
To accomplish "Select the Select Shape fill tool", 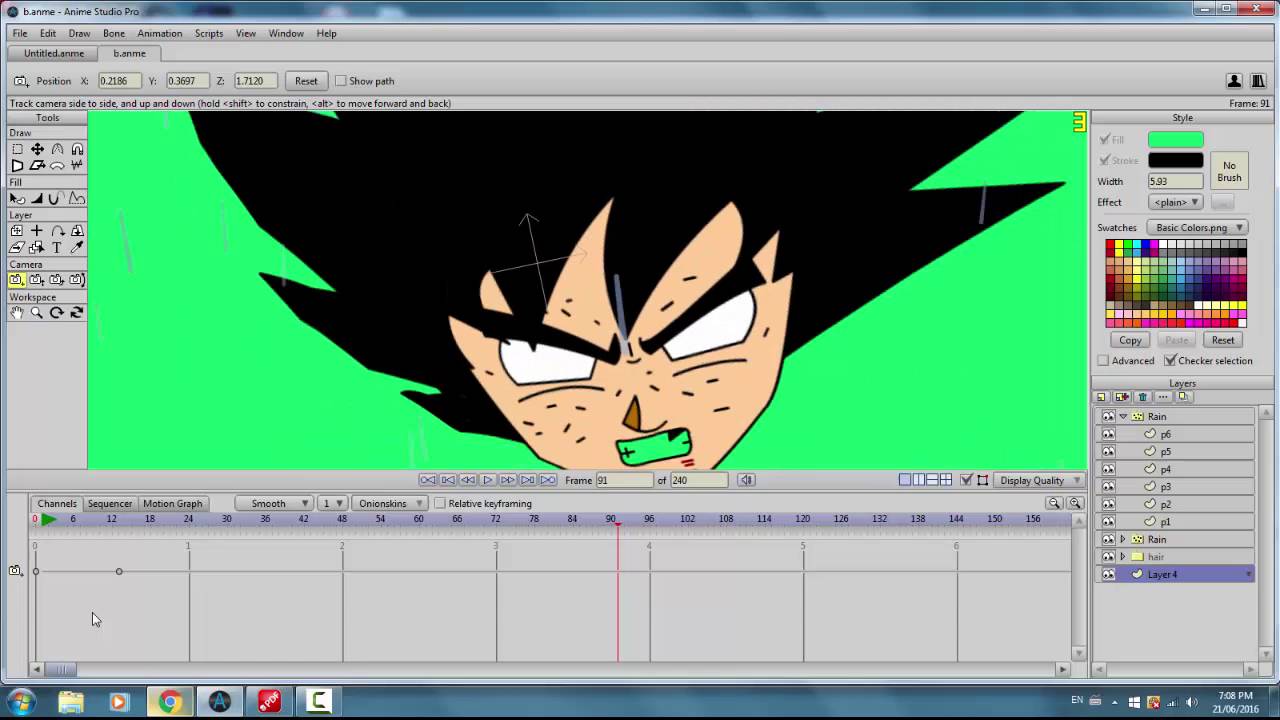I will pos(17,198).
